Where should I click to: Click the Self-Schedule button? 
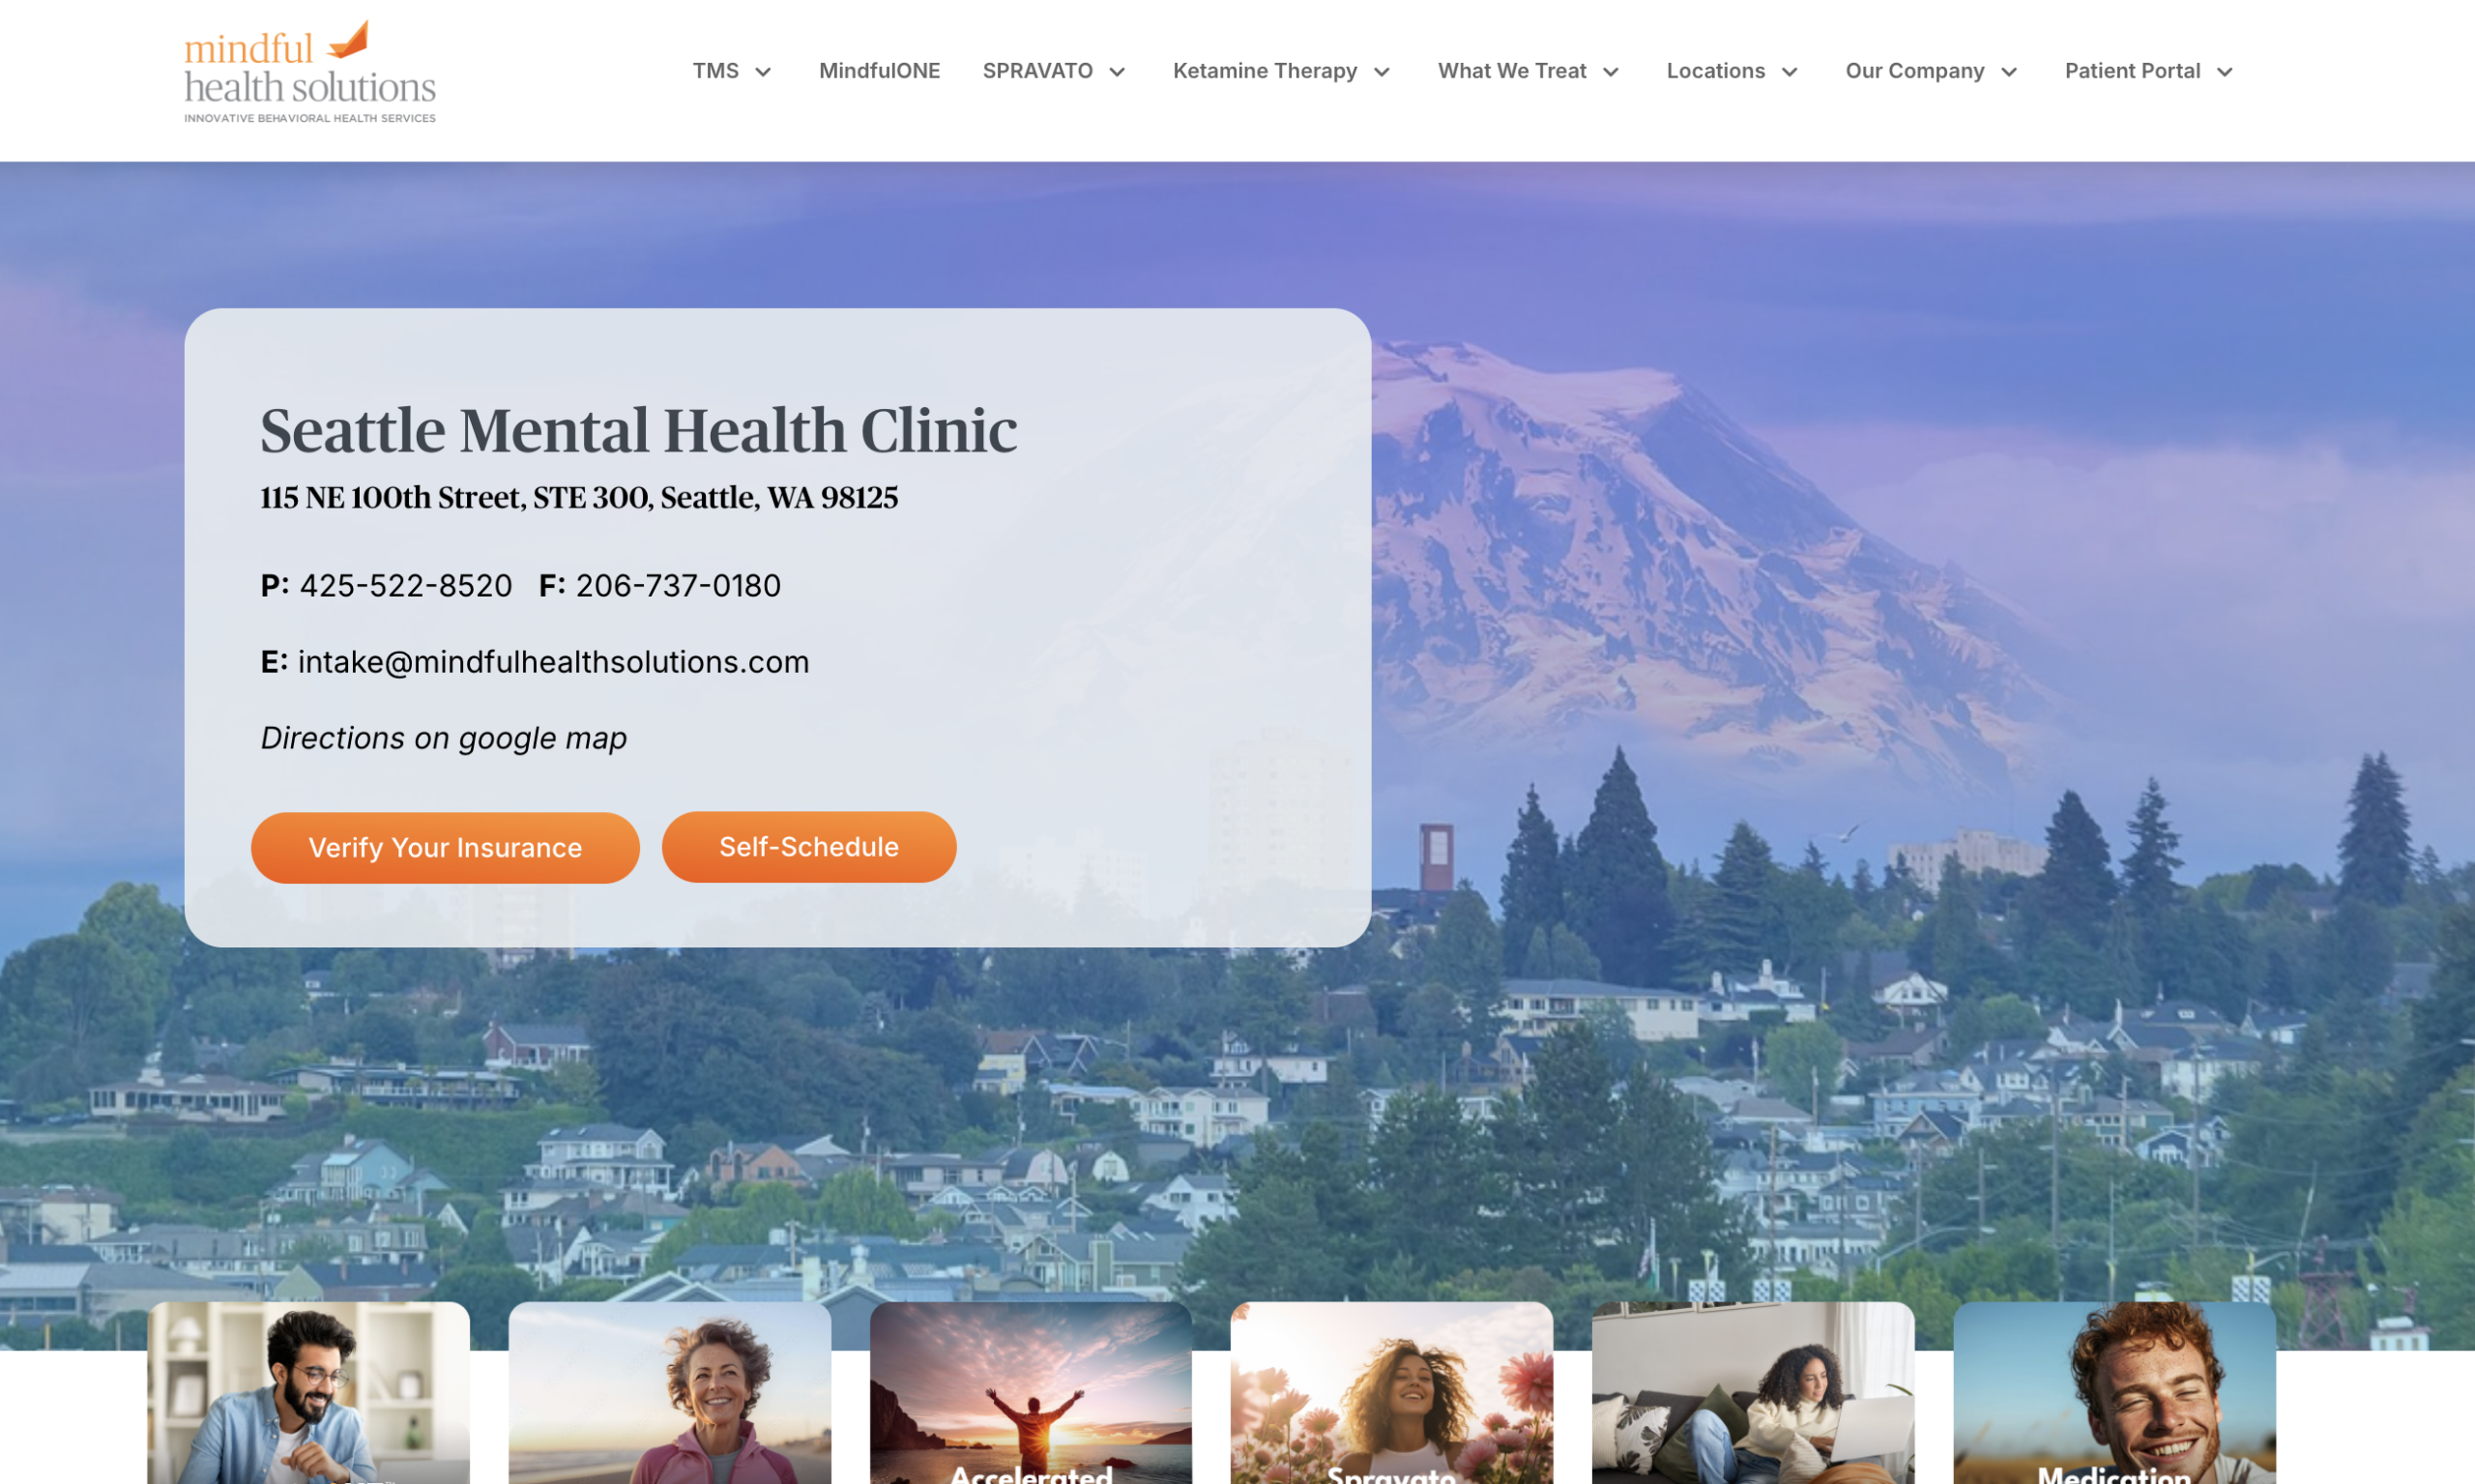click(809, 847)
